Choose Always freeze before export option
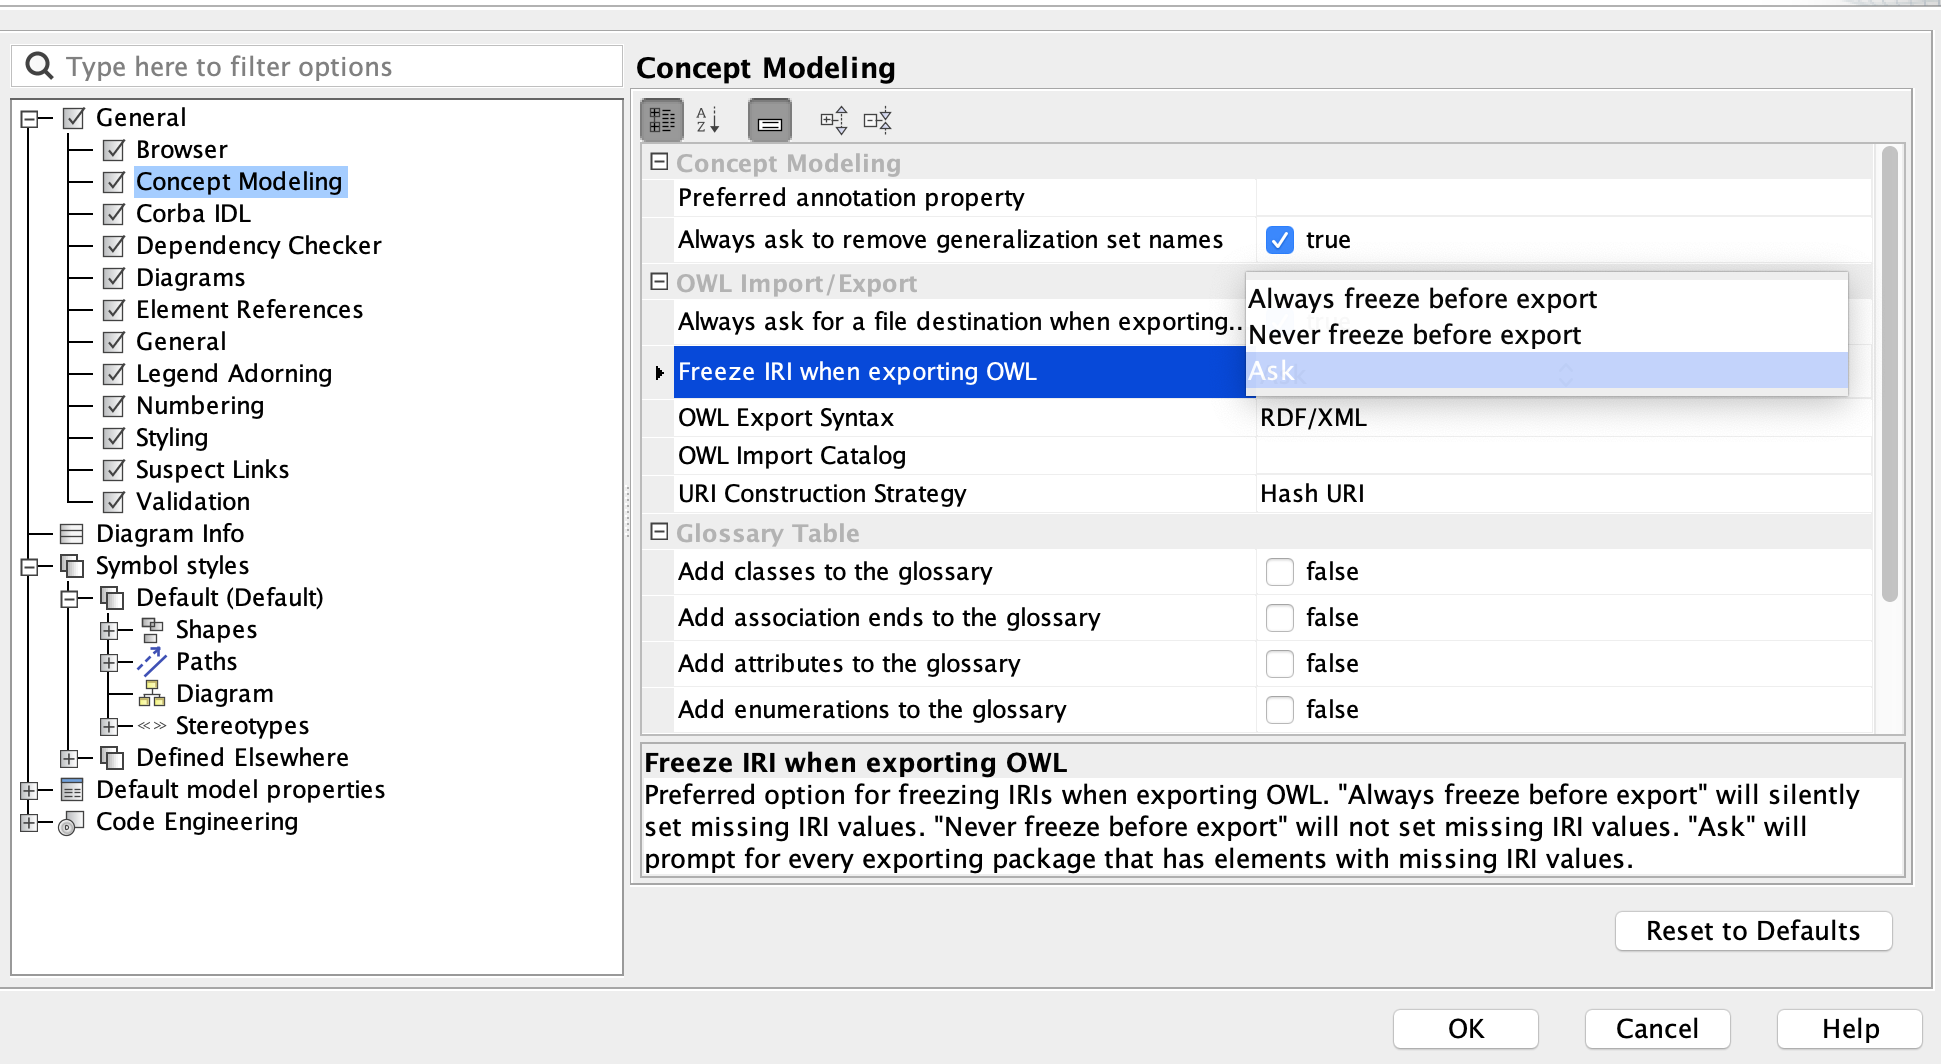The height and width of the screenshot is (1064, 1941). pyautogui.click(x=1422, y=299)
